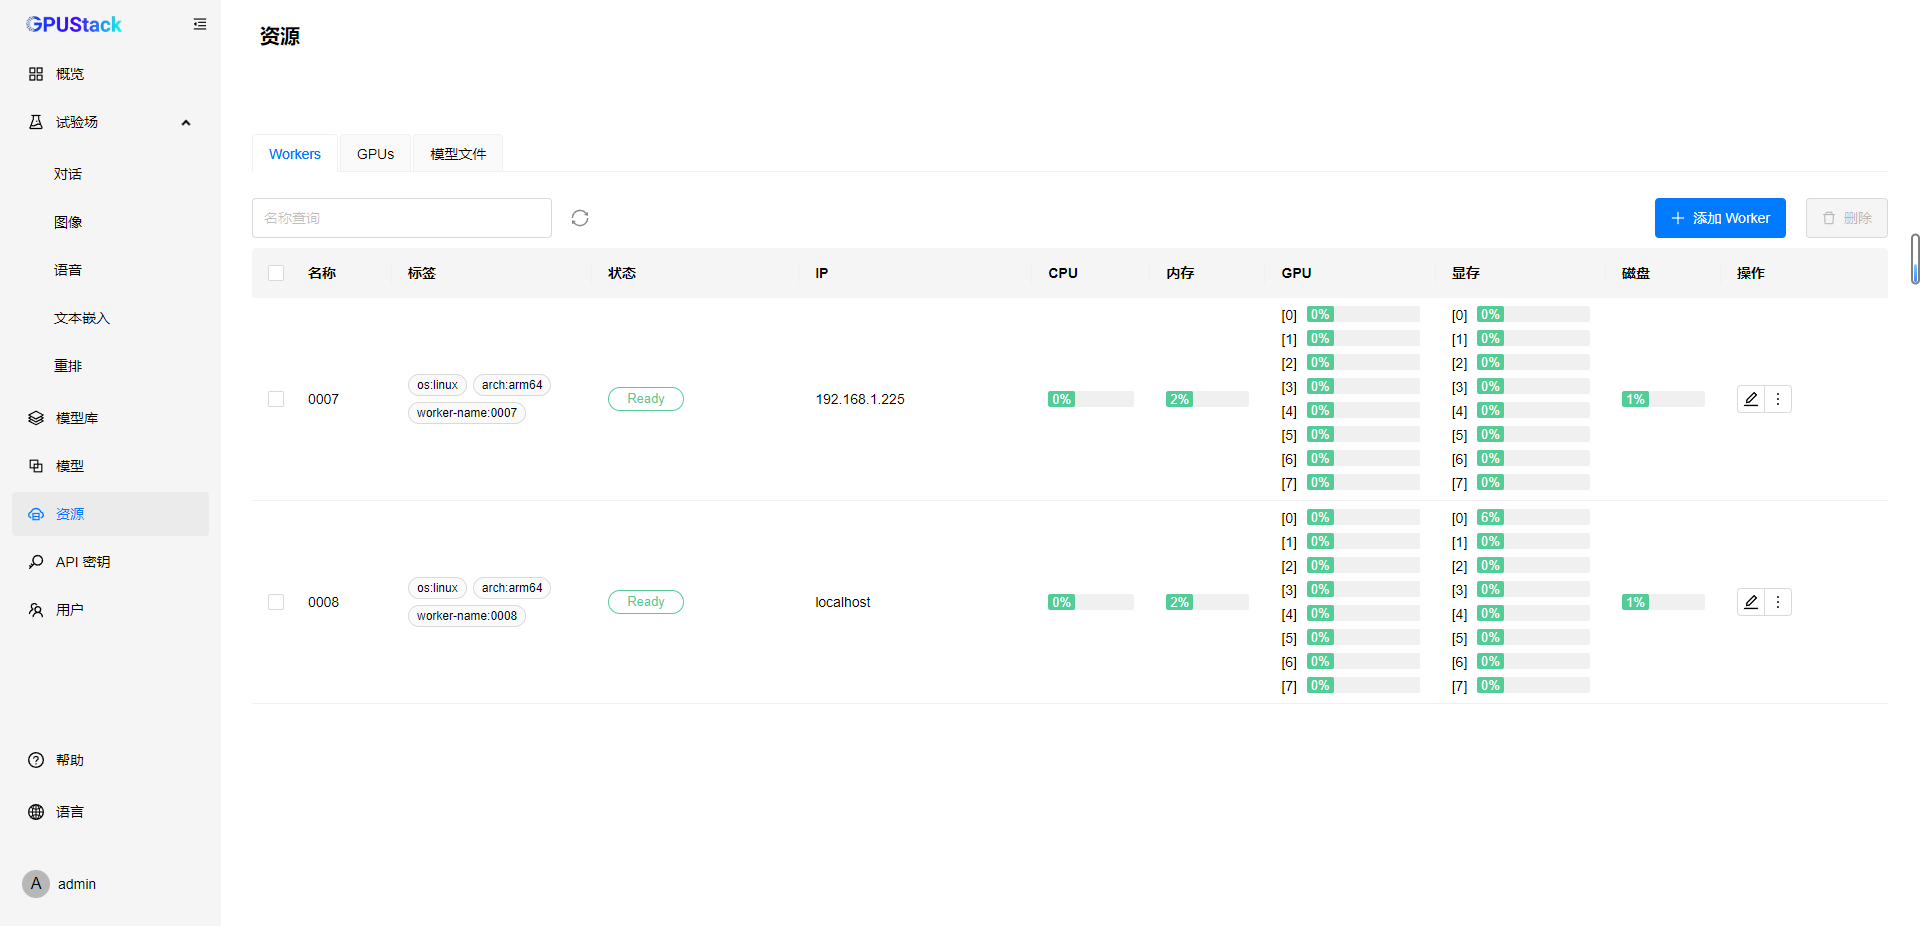Tick the checkbox for worker 0008
1920x926 pixels.
tap(276, 602)
